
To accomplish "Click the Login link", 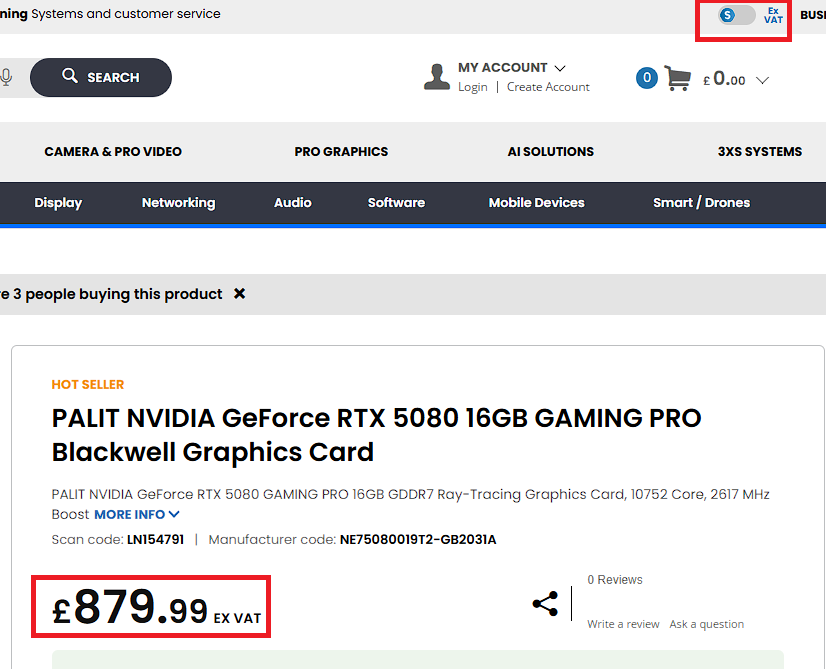I will [473, 87].
